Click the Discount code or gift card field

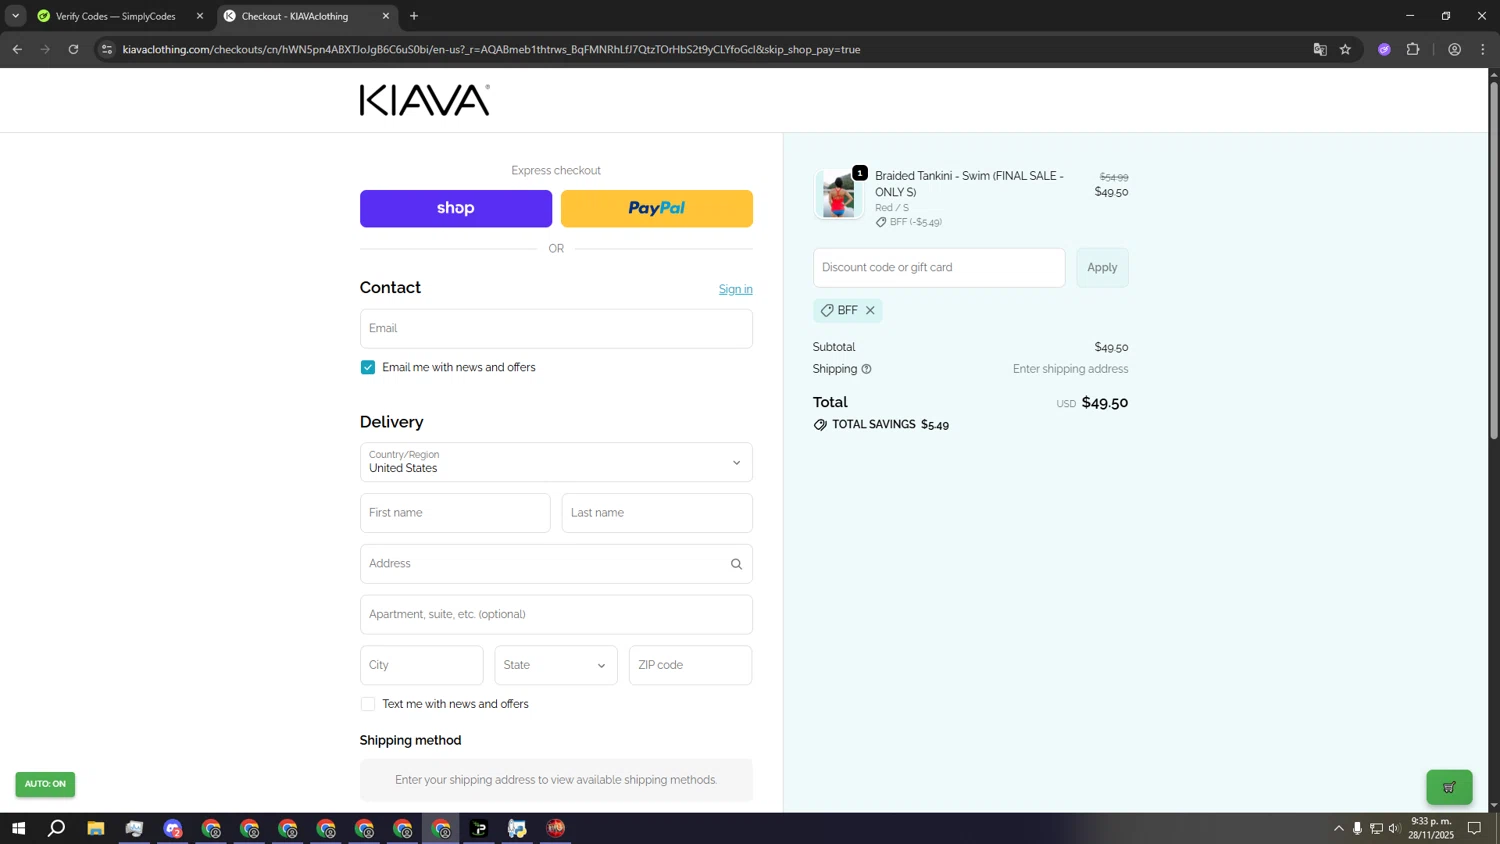(x=939, y=268)
